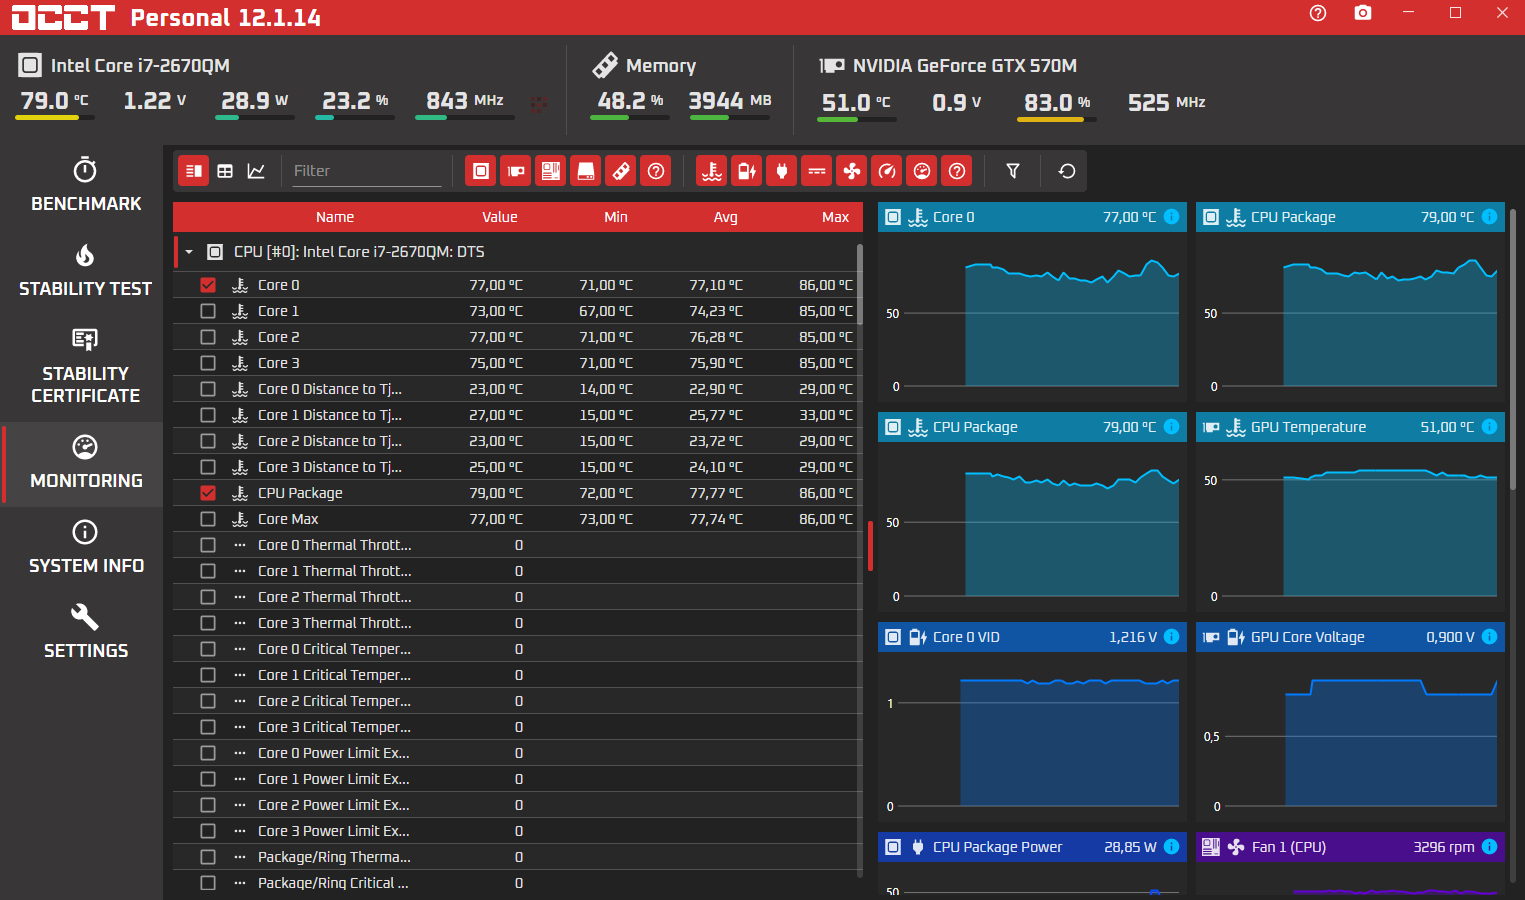The height and width of the screenshot is (900, 1525).
Task: Open the Stability Test page
Action: [x=86, y=270]
